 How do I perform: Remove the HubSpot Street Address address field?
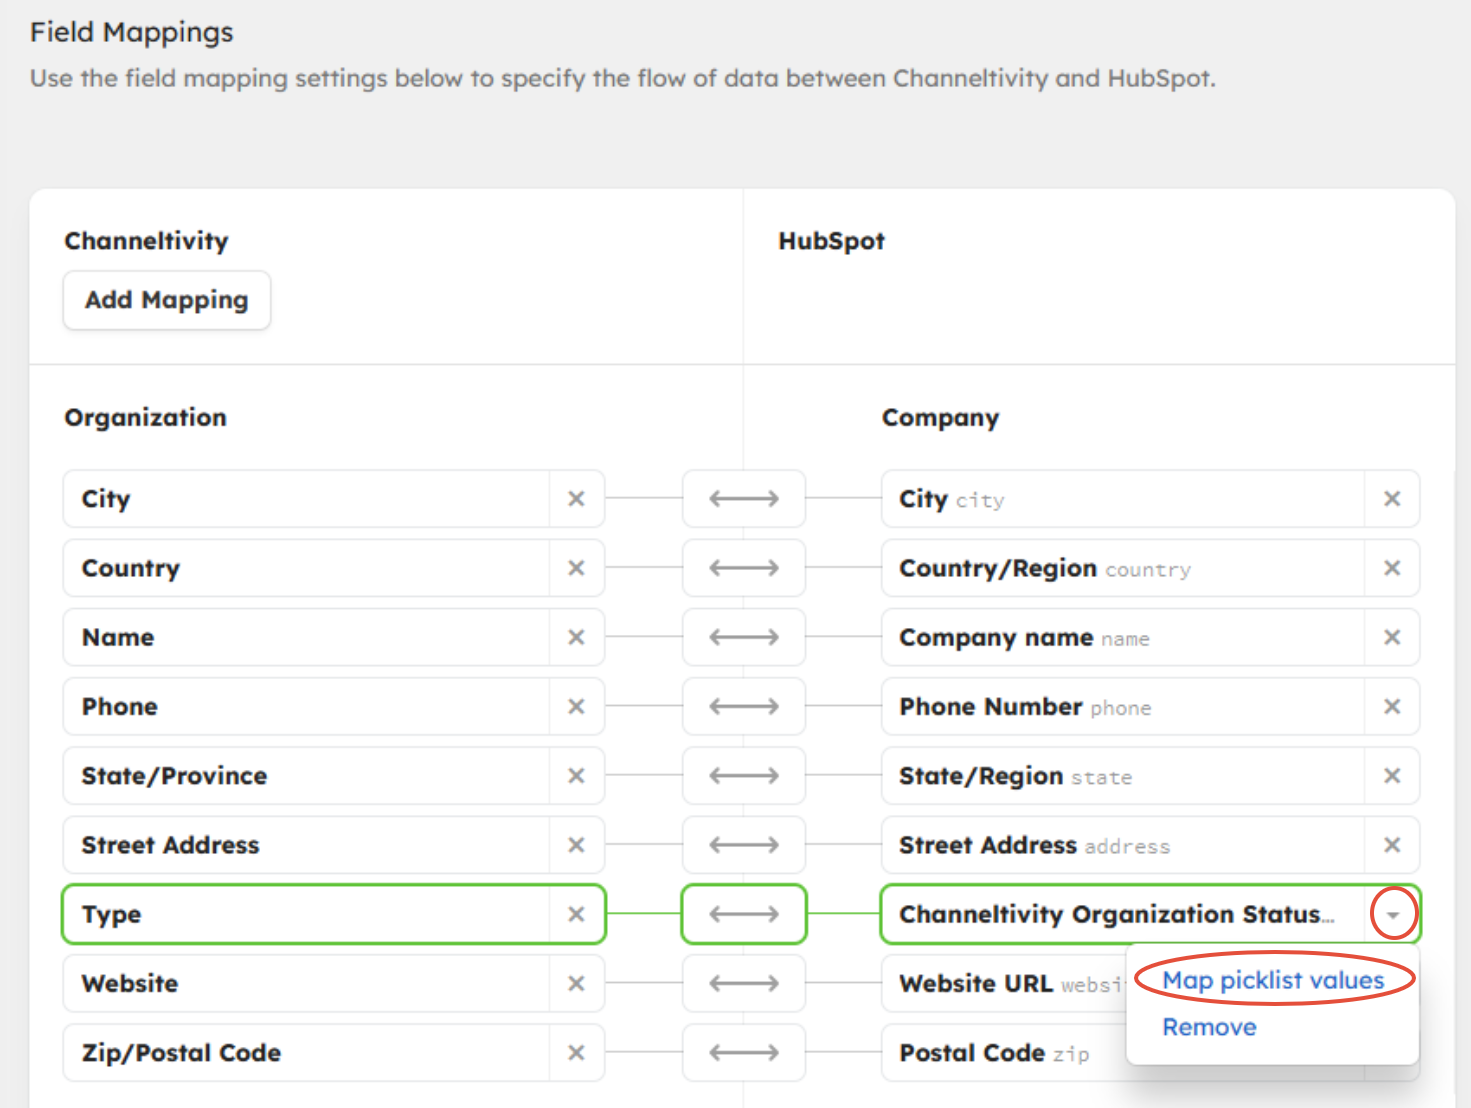click(1392, 845)
